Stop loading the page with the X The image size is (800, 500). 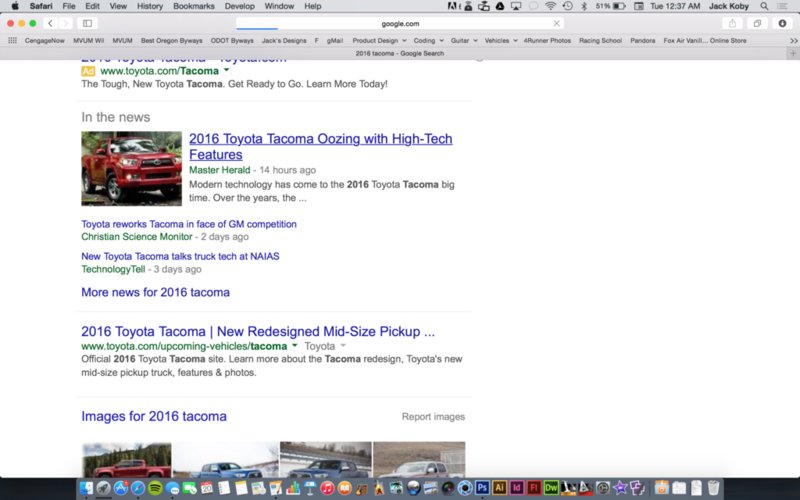(x=557, y=23)
